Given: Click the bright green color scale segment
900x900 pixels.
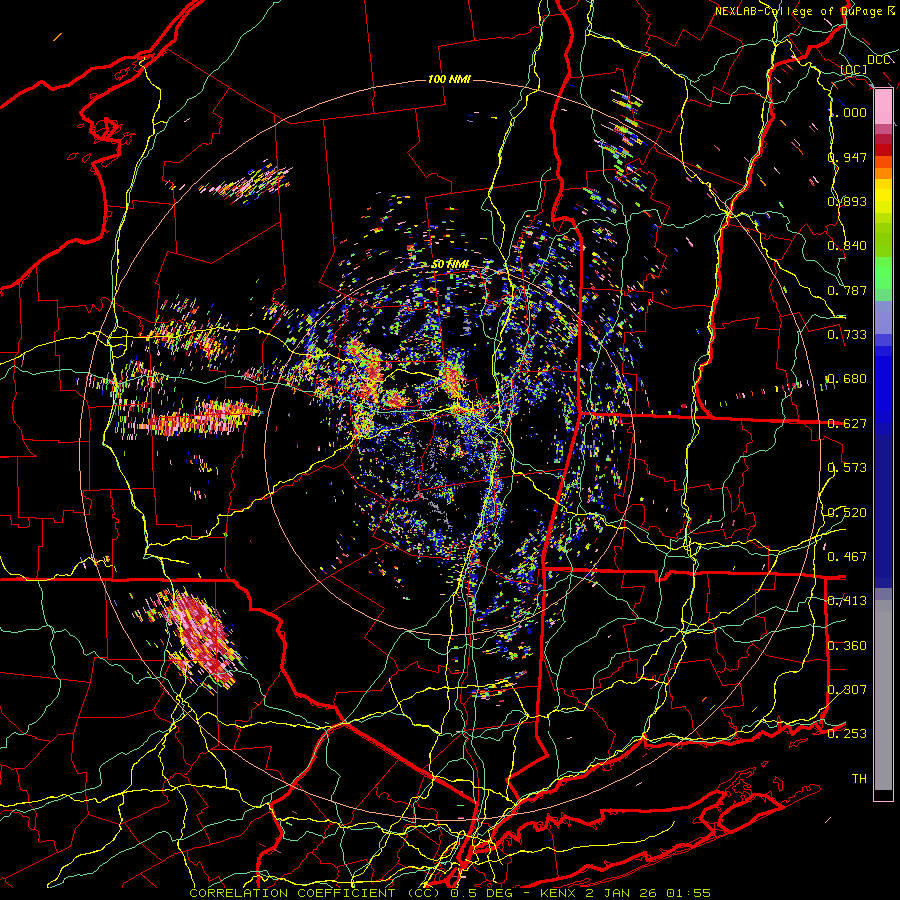Looking at the screenshot, I should [x=883, y=273].
